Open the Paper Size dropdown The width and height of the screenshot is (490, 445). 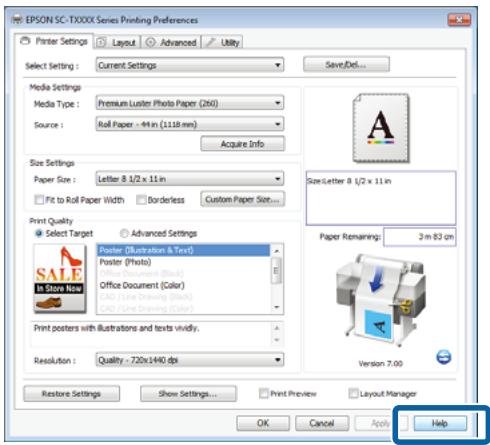tap(190, 179)
